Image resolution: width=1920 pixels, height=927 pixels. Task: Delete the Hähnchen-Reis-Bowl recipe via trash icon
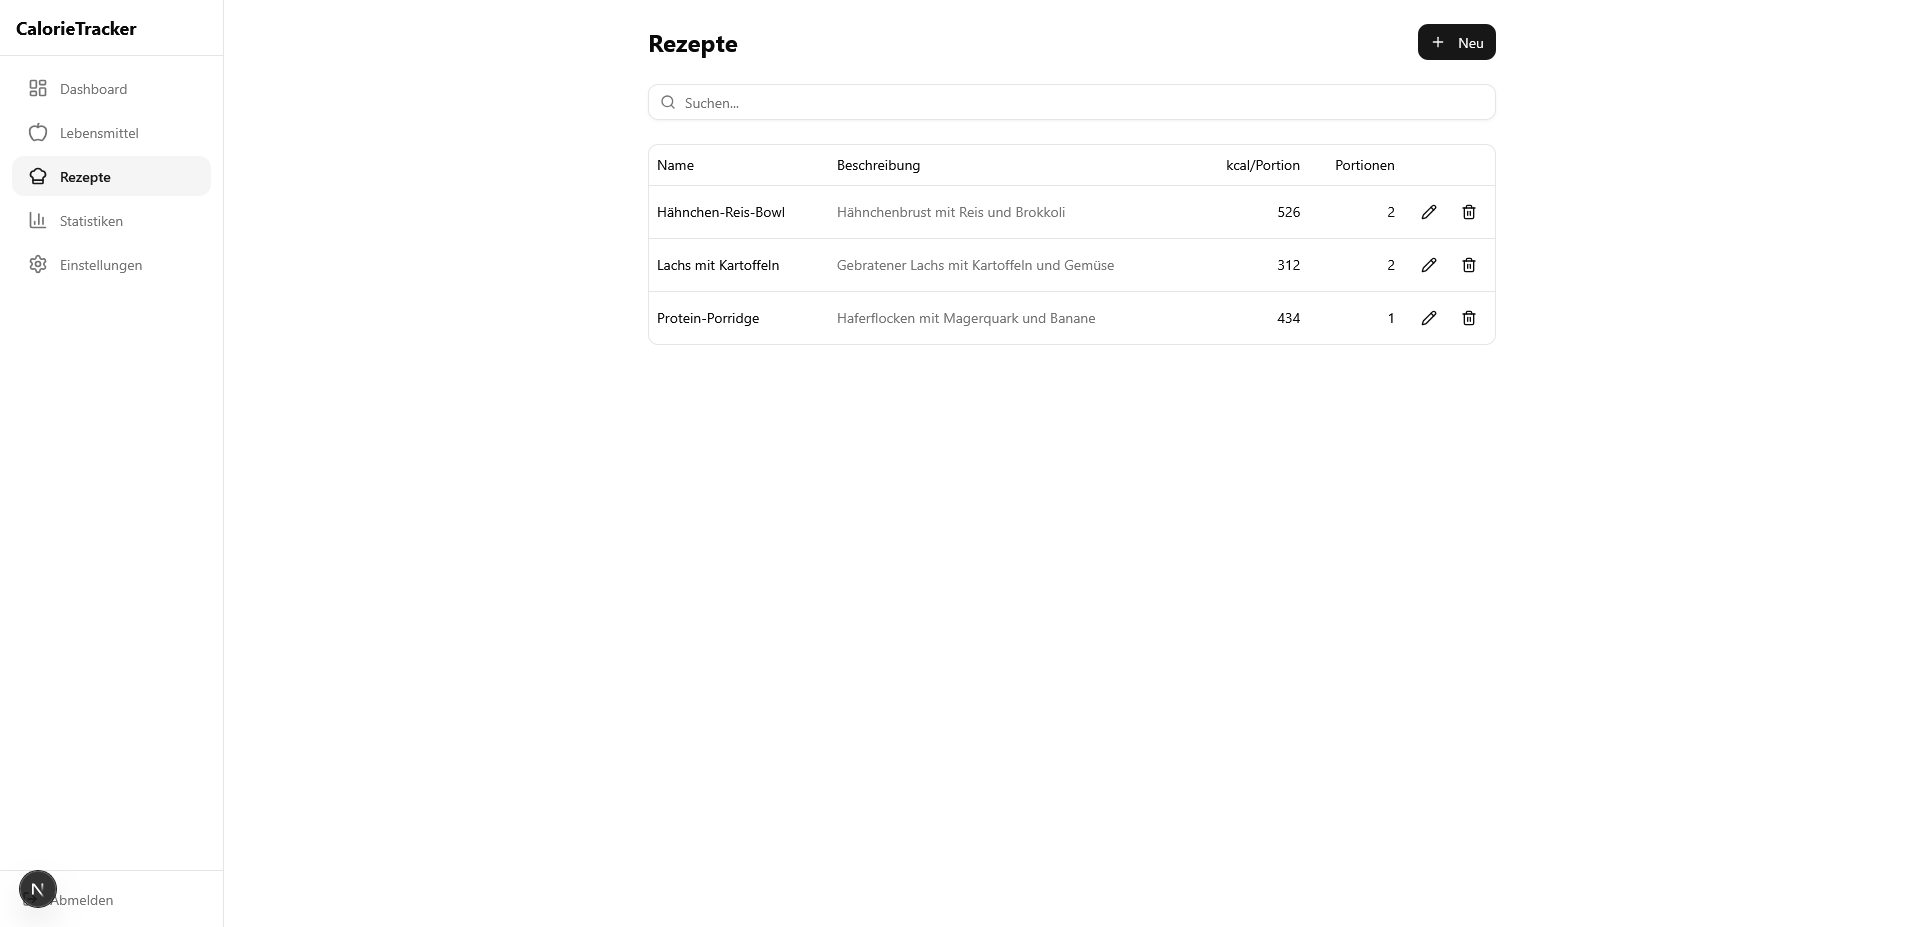[x=1469, y=212]
